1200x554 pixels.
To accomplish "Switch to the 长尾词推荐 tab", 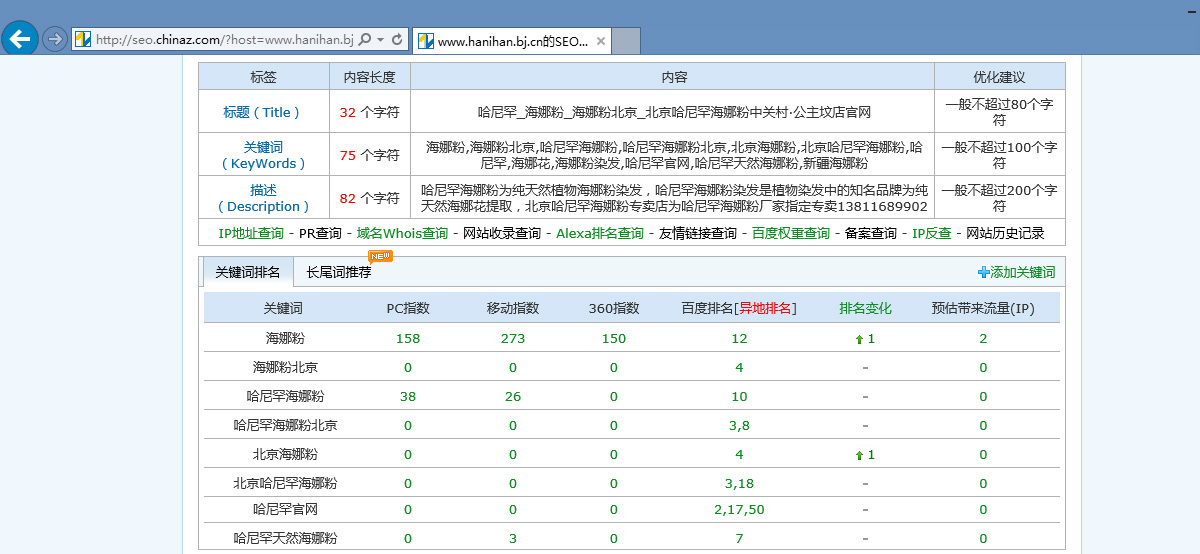I will 338,272.
